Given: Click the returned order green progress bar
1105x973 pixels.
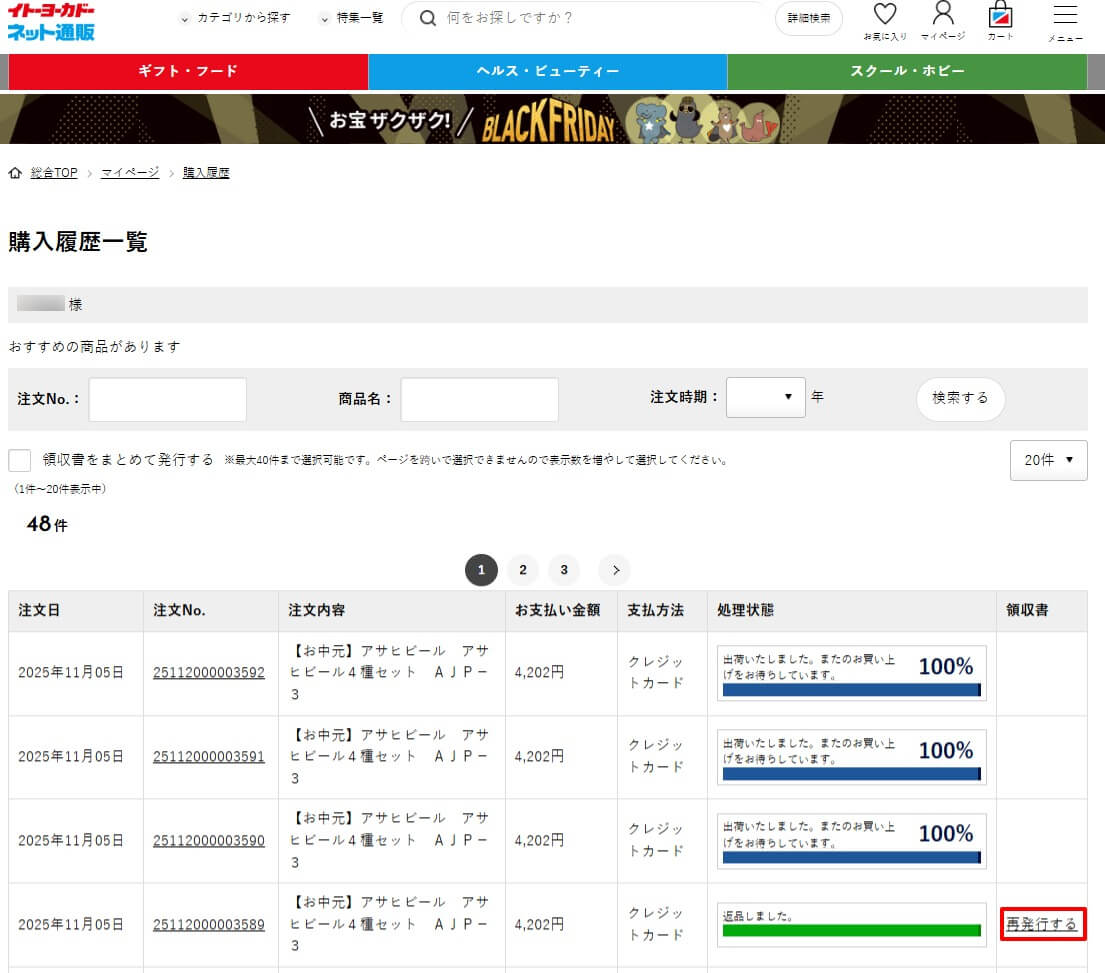Looking at the screenshot, I should tap(852, 931).
